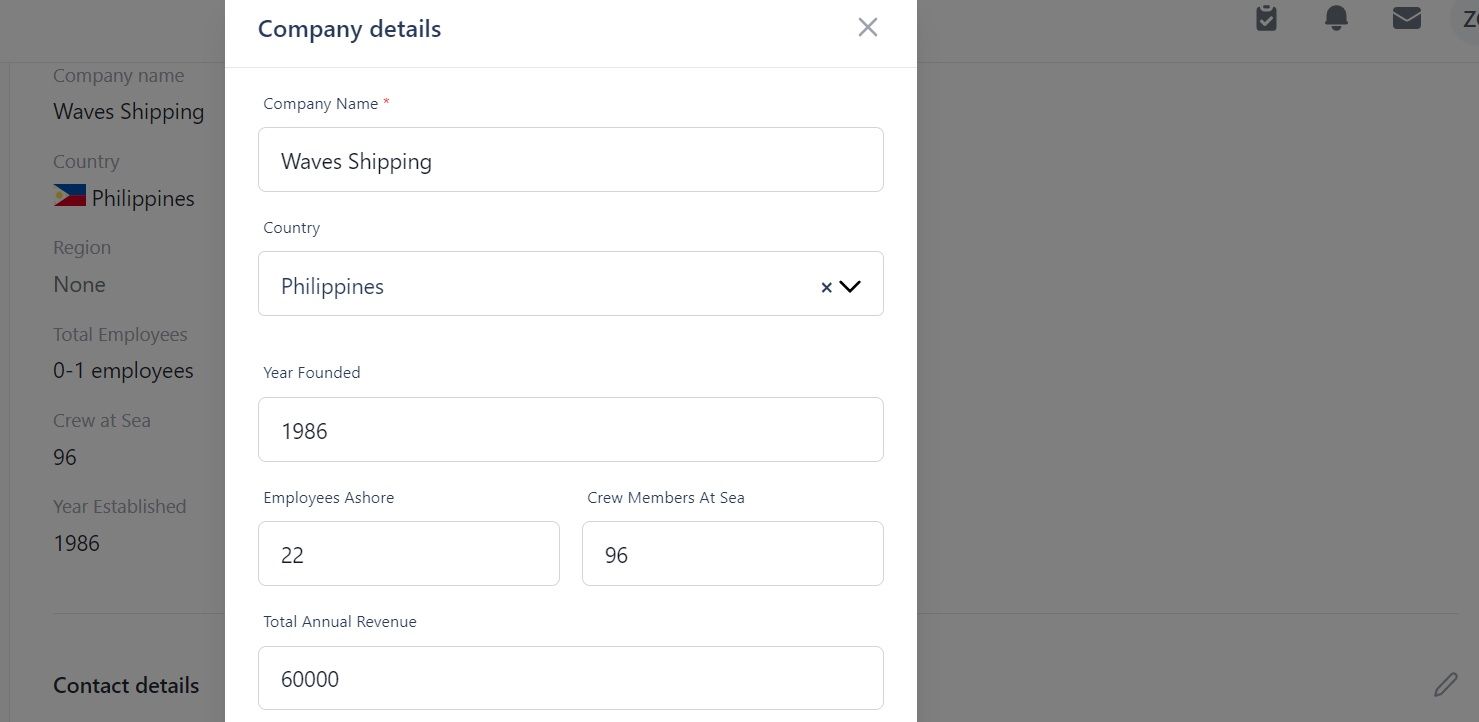This screenshot has height=722, width=1479.
Task: Open the Country select showing Philippines
Action: (x=570, y=284)
